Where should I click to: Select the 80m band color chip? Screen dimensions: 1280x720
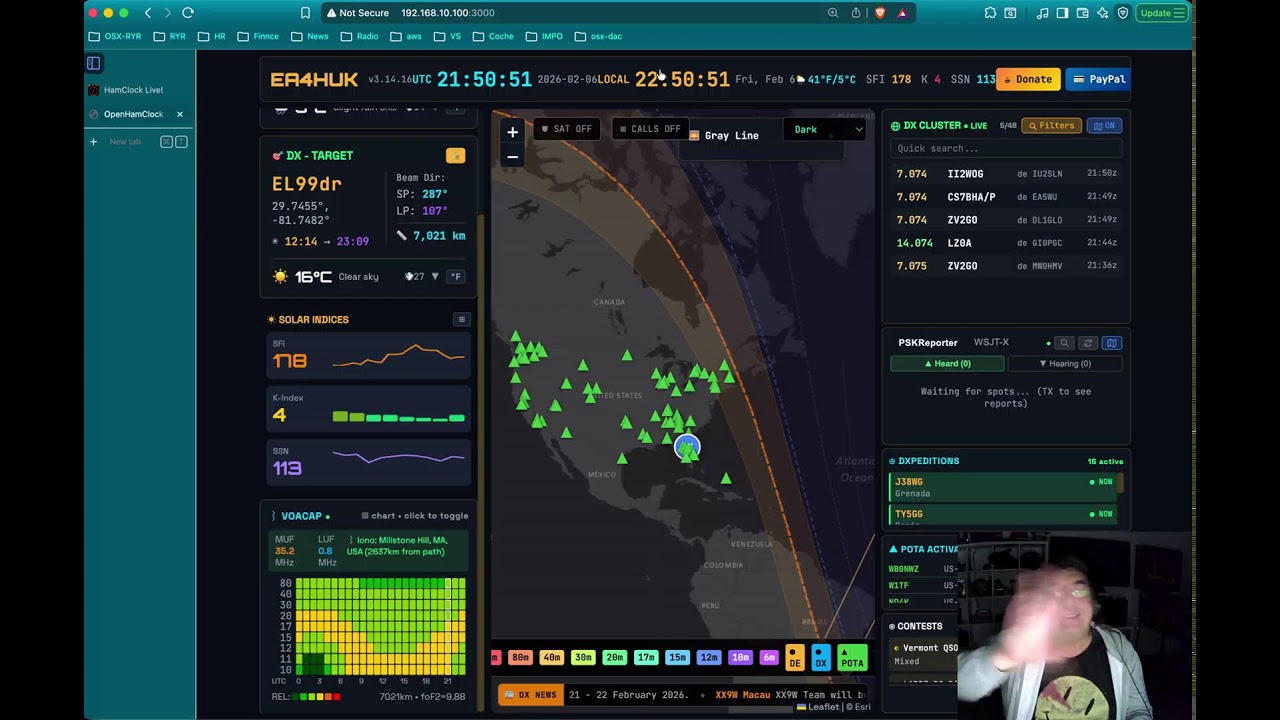pos(520,657)
